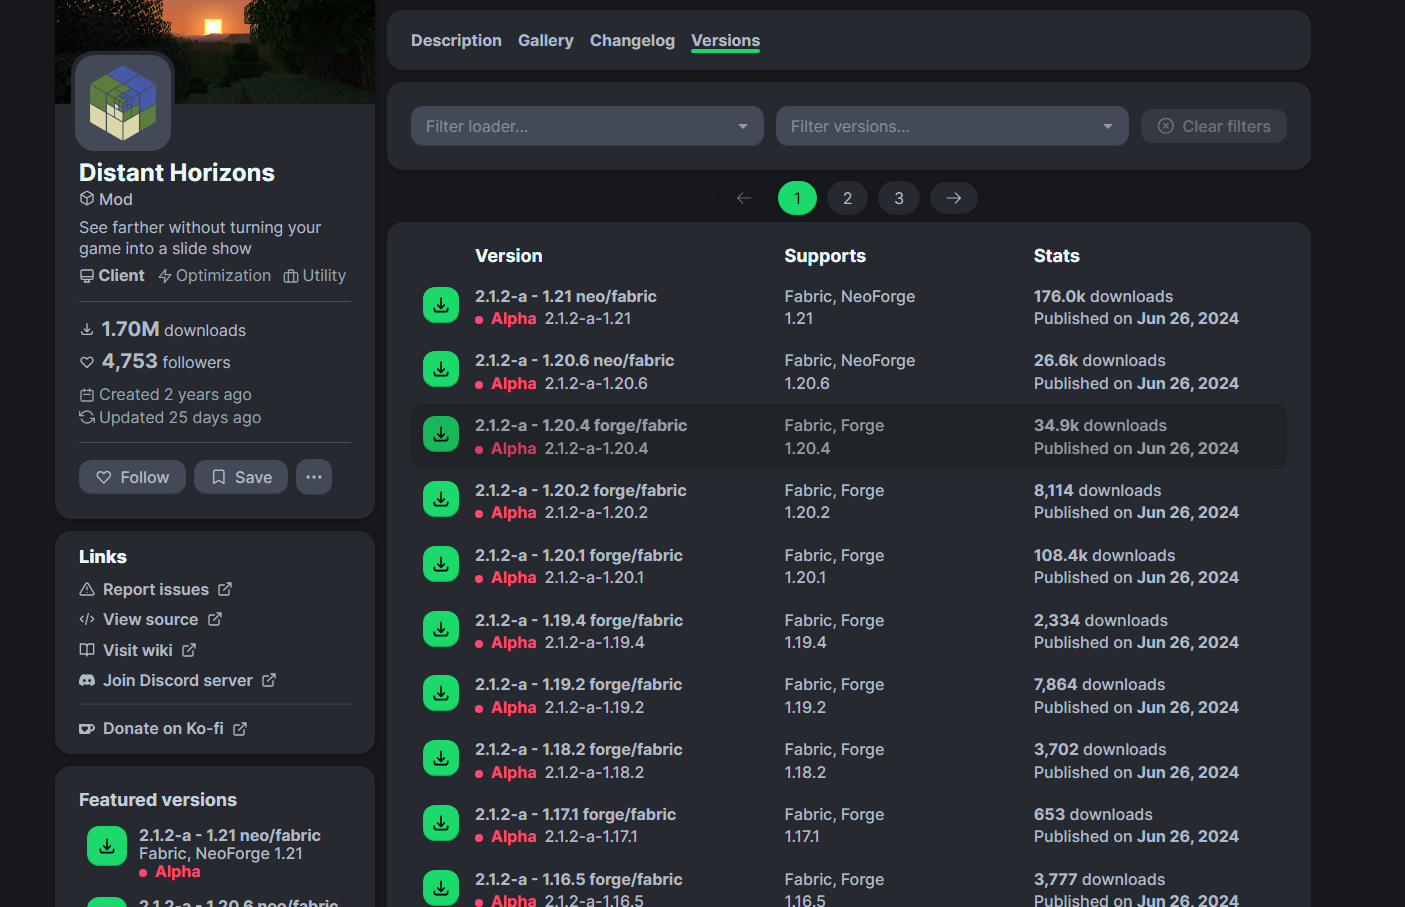Viewport: 1405px width, 907px height.
Task: Click the Mod project type label
Action: pyautogui.click(x=106, y=199)
